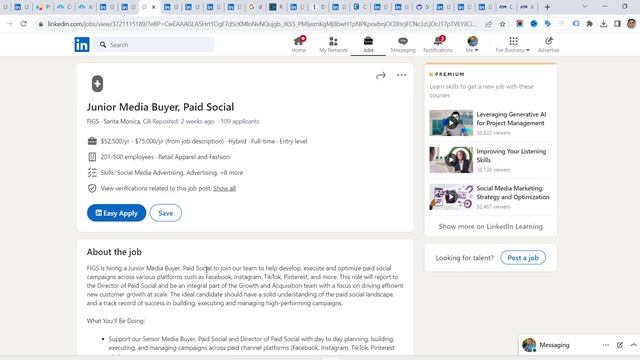Click the Post a job button
640x360 pixels.
523,258
